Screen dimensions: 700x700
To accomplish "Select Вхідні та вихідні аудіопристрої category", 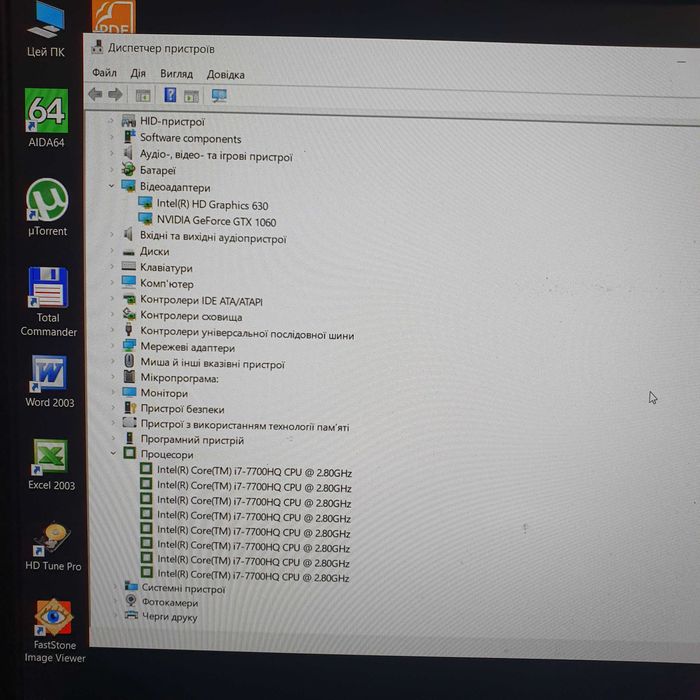I will (x=212, y=238).
